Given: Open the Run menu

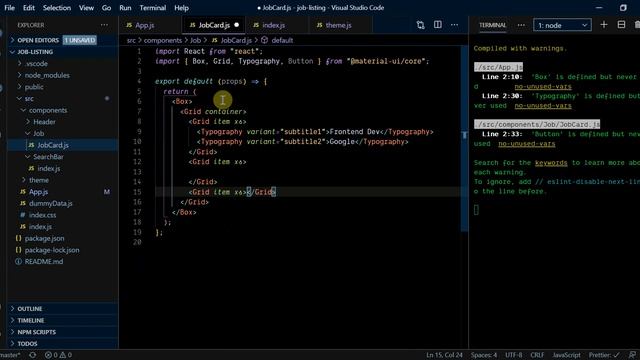Looking at the screenshot, I should tap(125, 8).
